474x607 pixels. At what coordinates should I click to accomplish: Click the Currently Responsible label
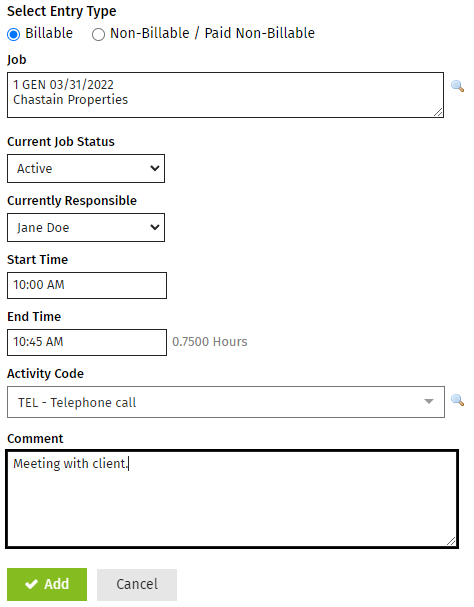(72, 201)
